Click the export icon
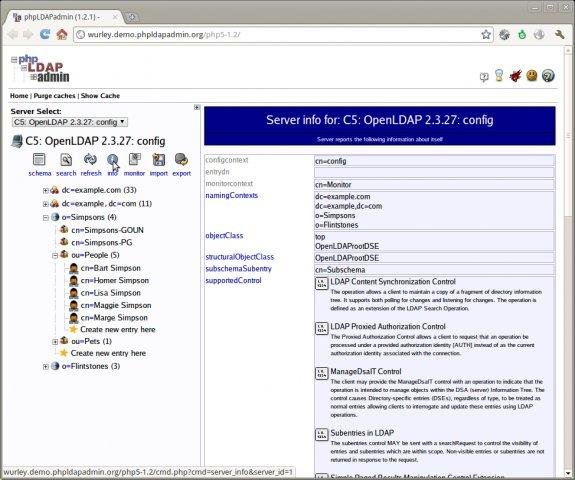 point(181,160)
